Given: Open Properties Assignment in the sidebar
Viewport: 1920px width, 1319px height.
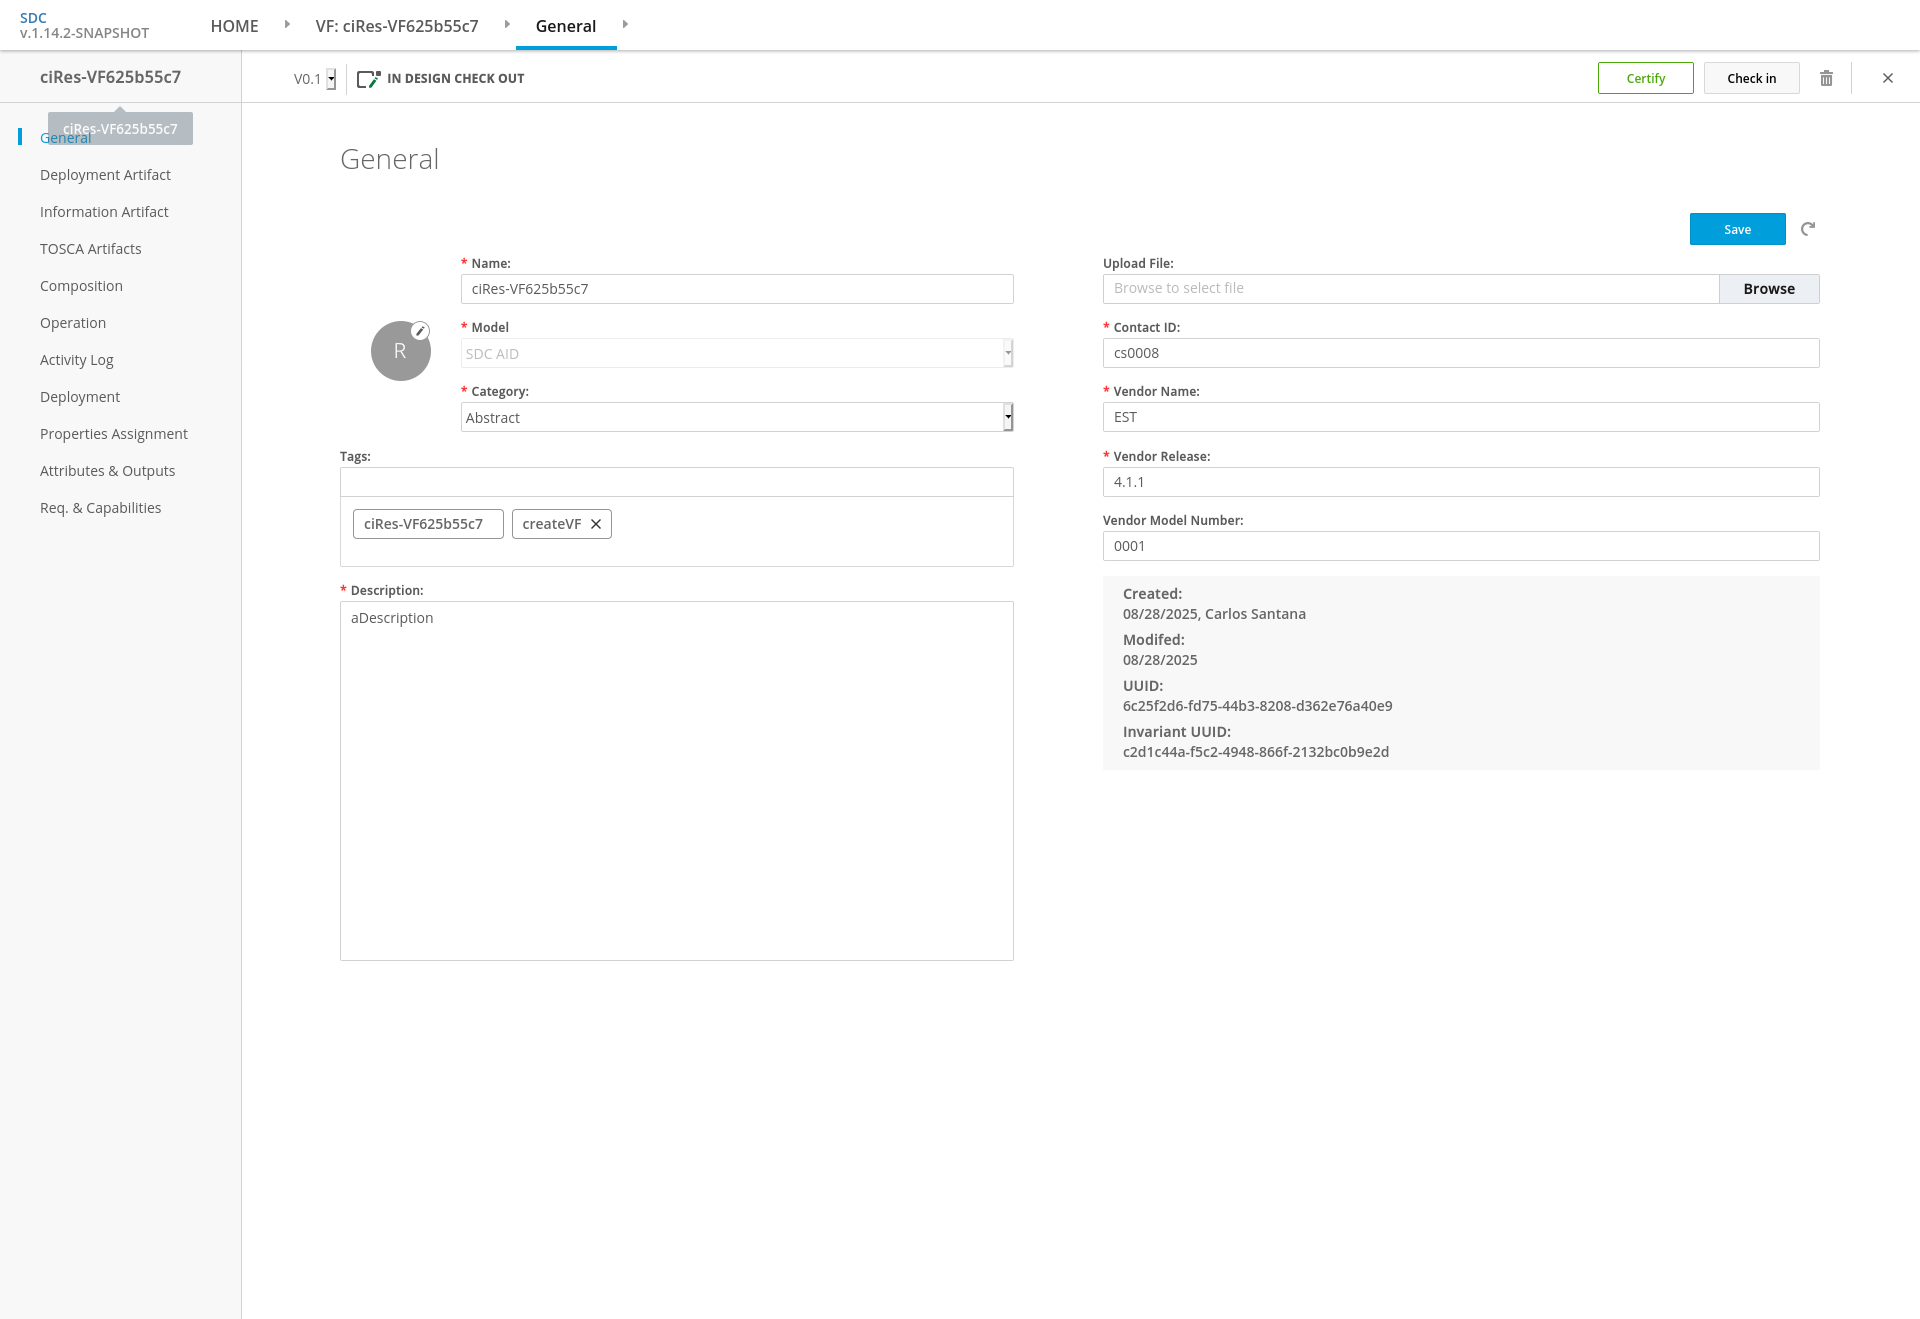Looking at the screenshot, I should tap(114, 434).
